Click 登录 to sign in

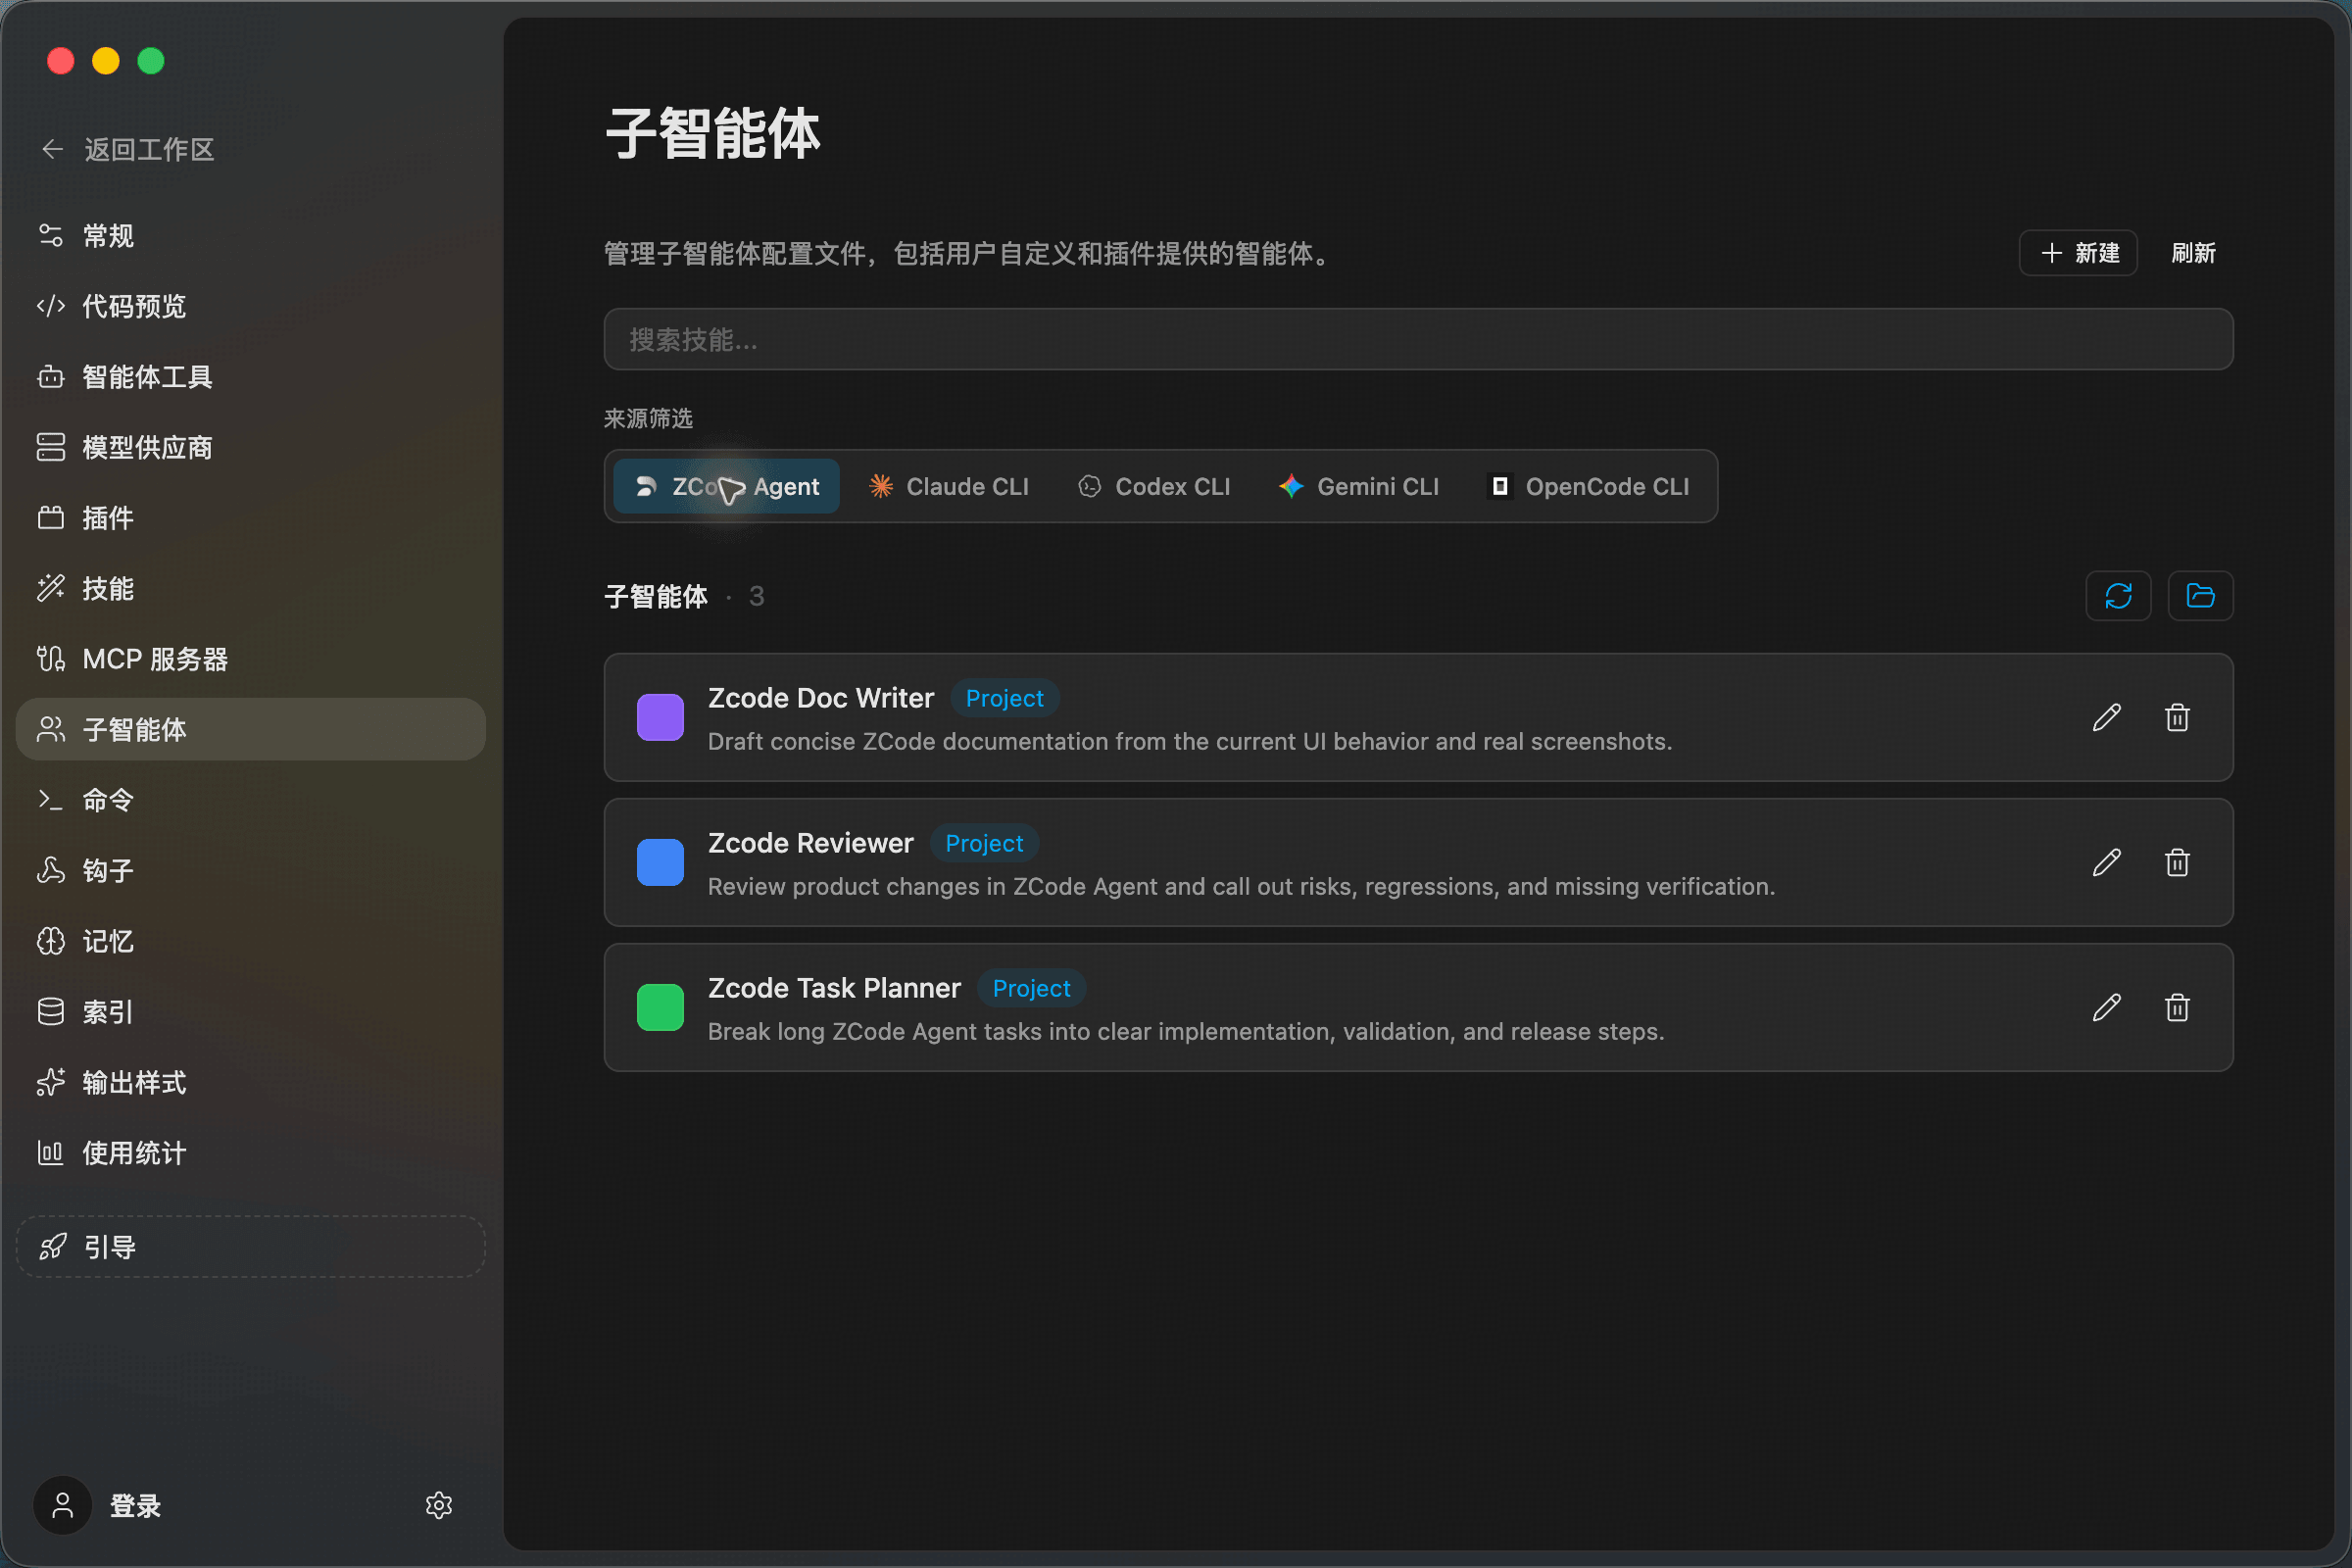coord(135,1506)
